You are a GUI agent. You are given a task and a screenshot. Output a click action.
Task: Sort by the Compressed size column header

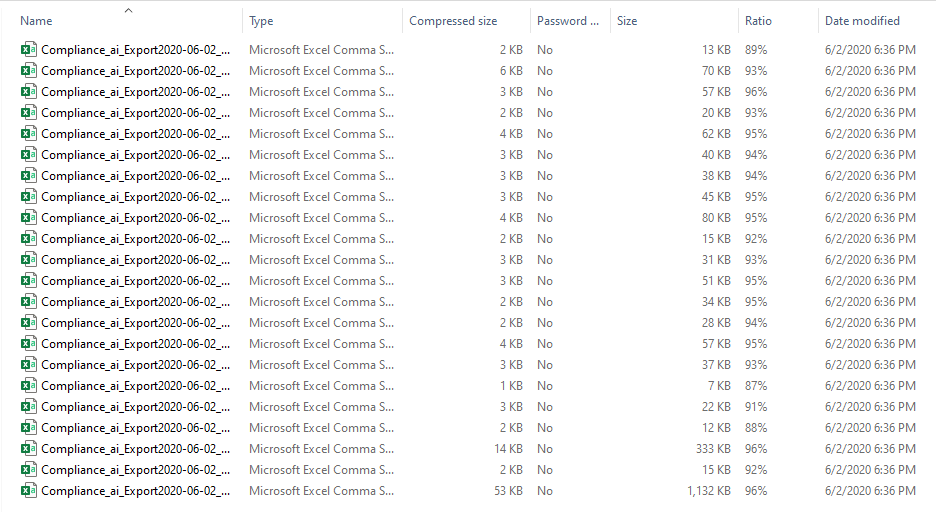(453, 21)
